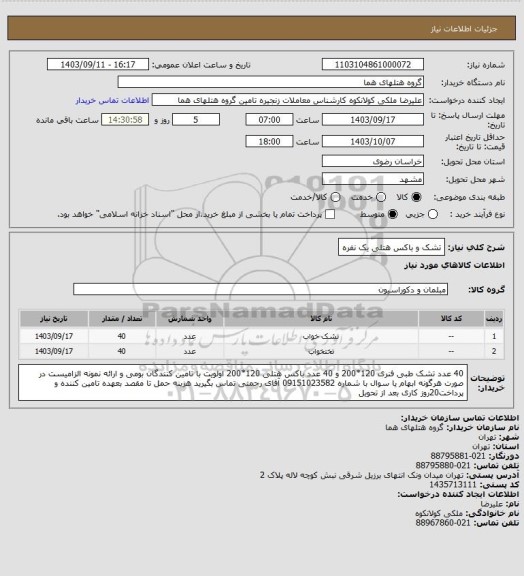This screenshot has width=524, height=576.
Task: Click the deadline time field 07:00
Action: click(x=269, y=120)
